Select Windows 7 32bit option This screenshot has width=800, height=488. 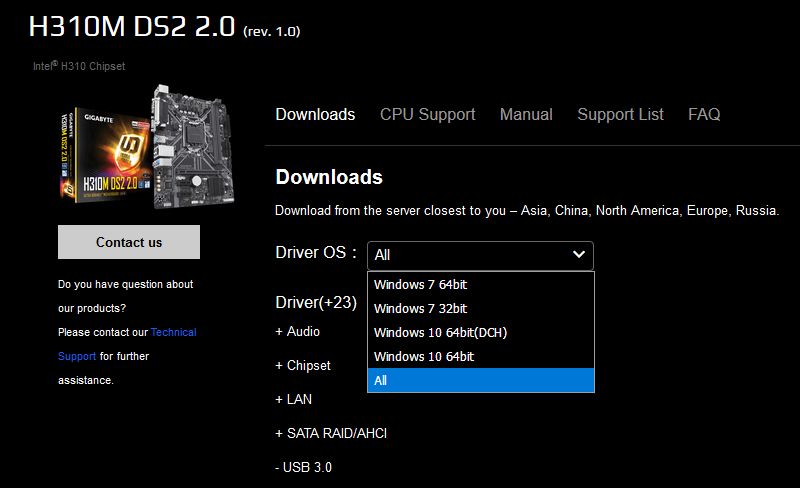[481, 308]
